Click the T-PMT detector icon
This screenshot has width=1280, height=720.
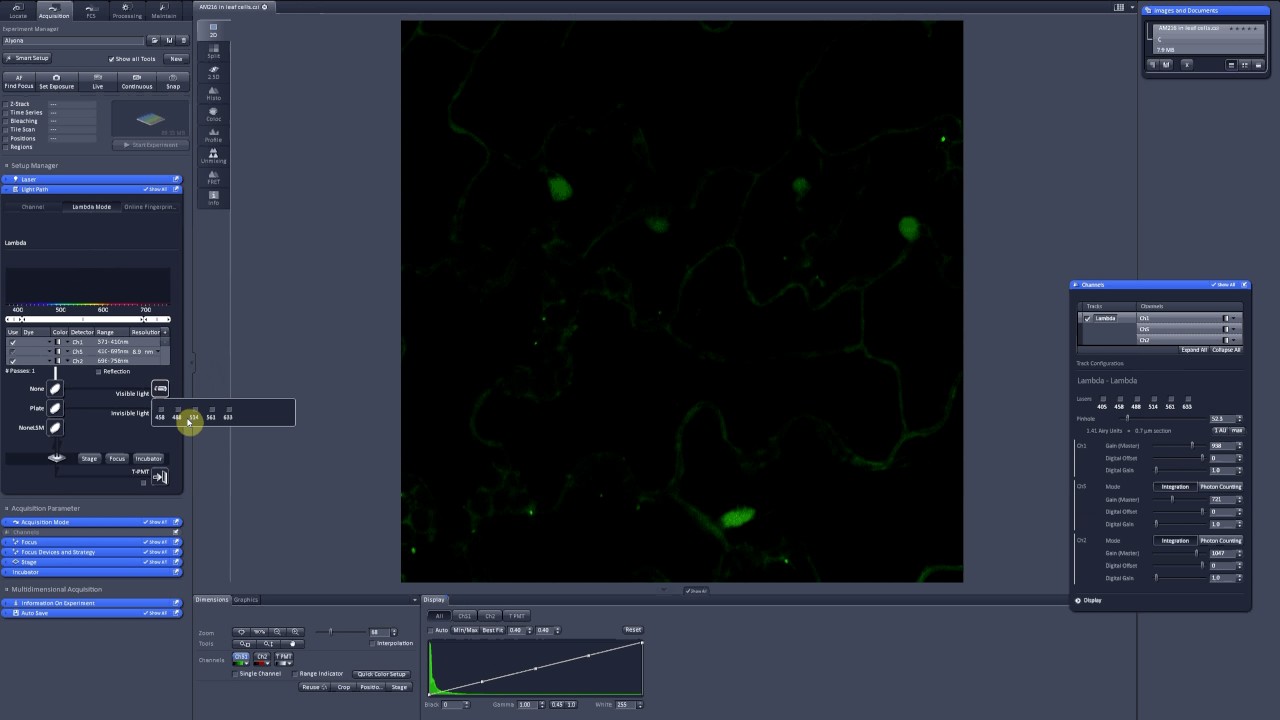coord(160,477)
